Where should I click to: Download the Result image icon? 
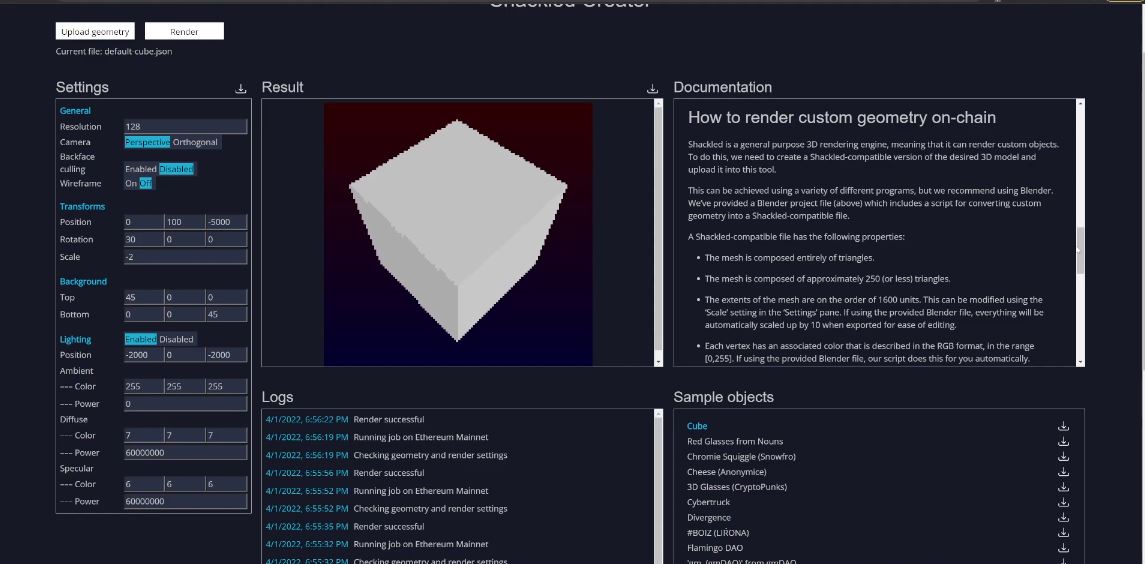652,88
